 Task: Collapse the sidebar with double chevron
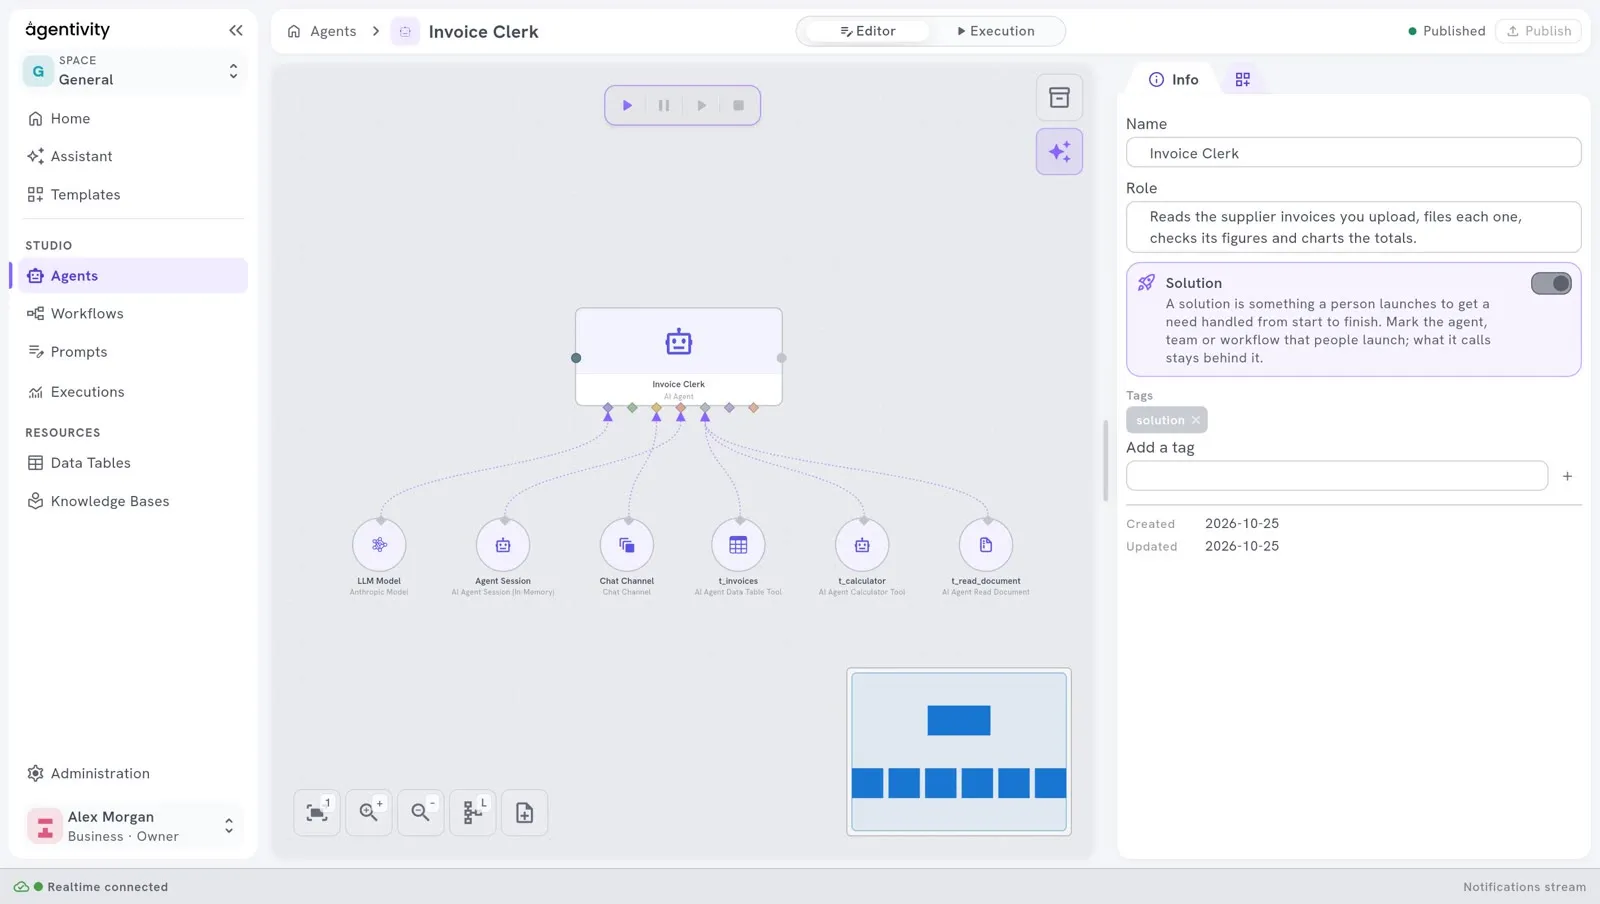coord(236,30)
